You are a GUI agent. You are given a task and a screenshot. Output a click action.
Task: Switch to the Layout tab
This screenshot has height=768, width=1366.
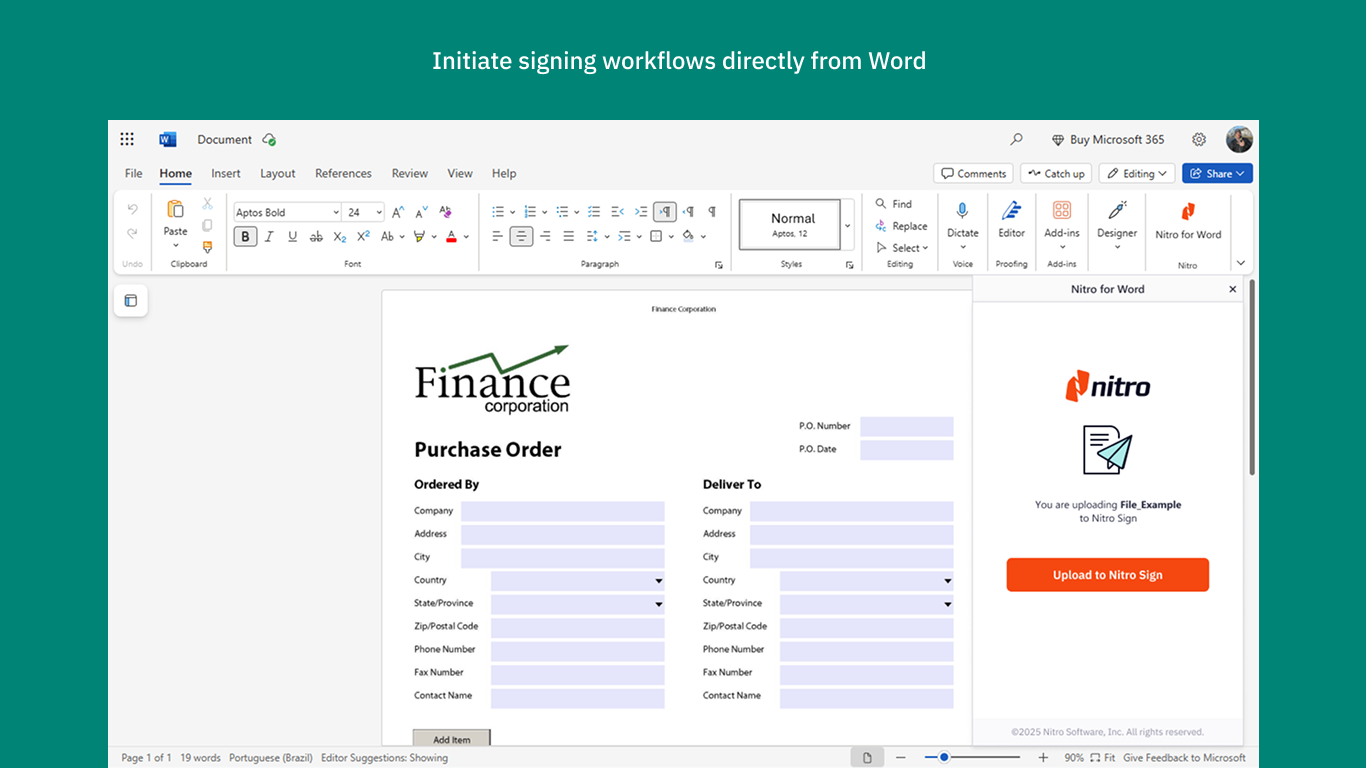coord(278,173)
